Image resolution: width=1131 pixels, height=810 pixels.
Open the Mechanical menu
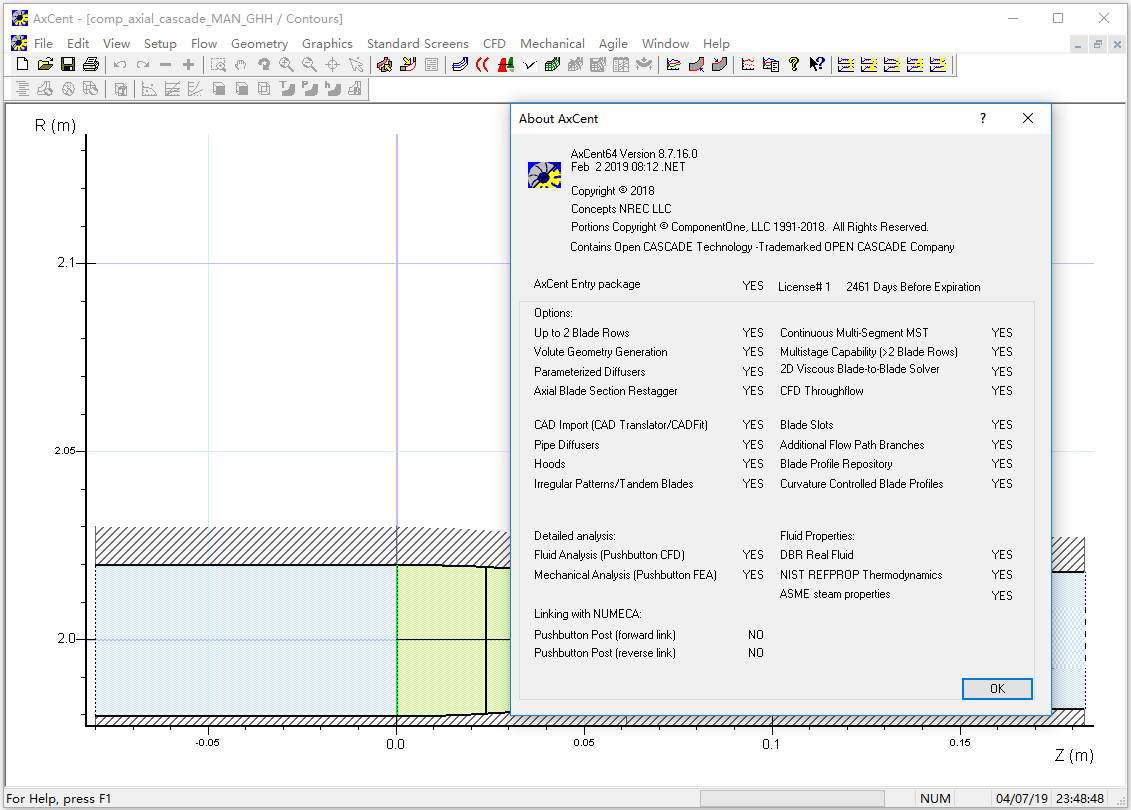(553, 43)
